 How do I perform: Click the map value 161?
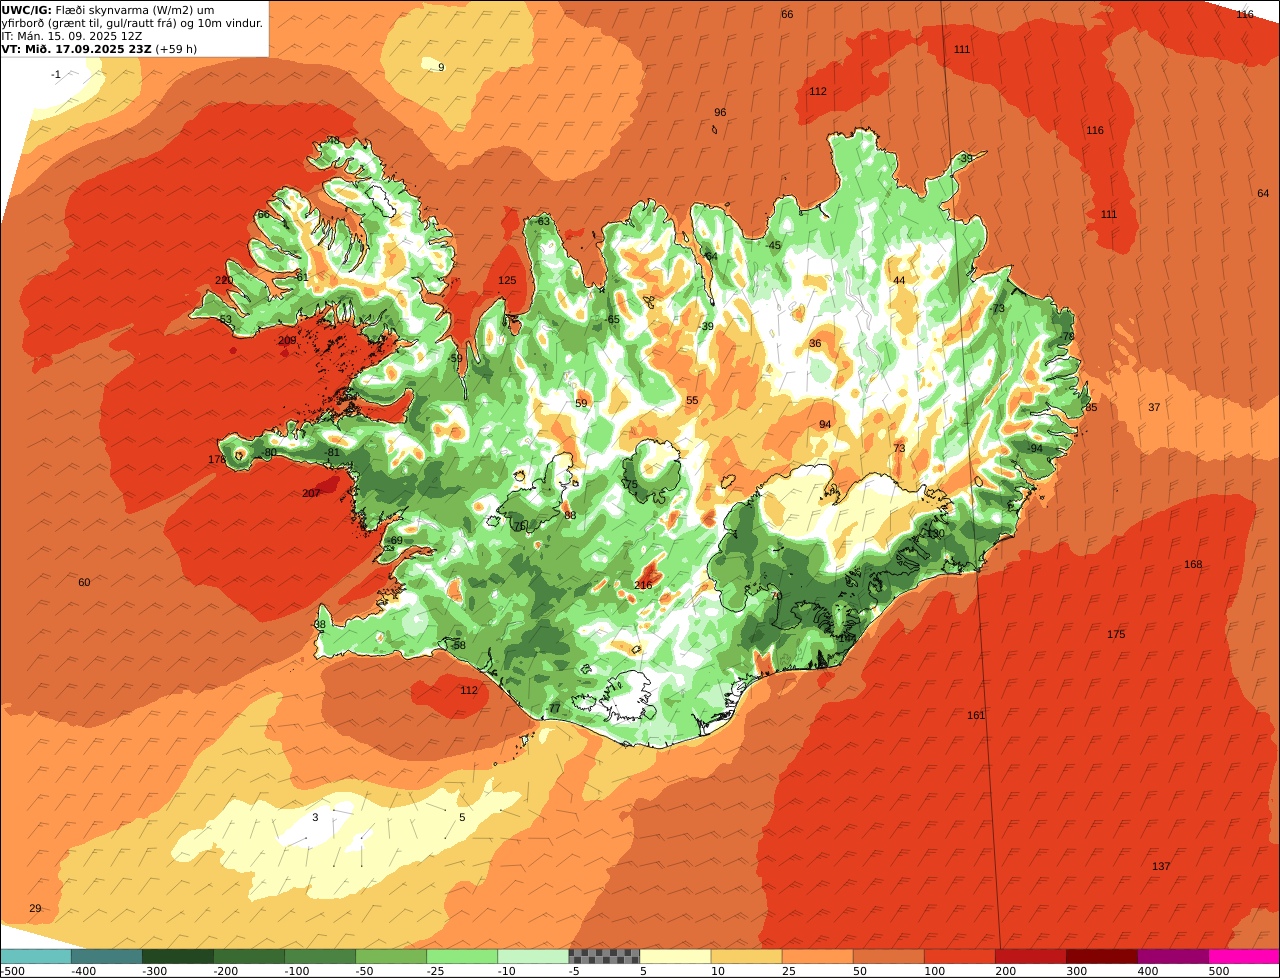(x=976, y=715)
